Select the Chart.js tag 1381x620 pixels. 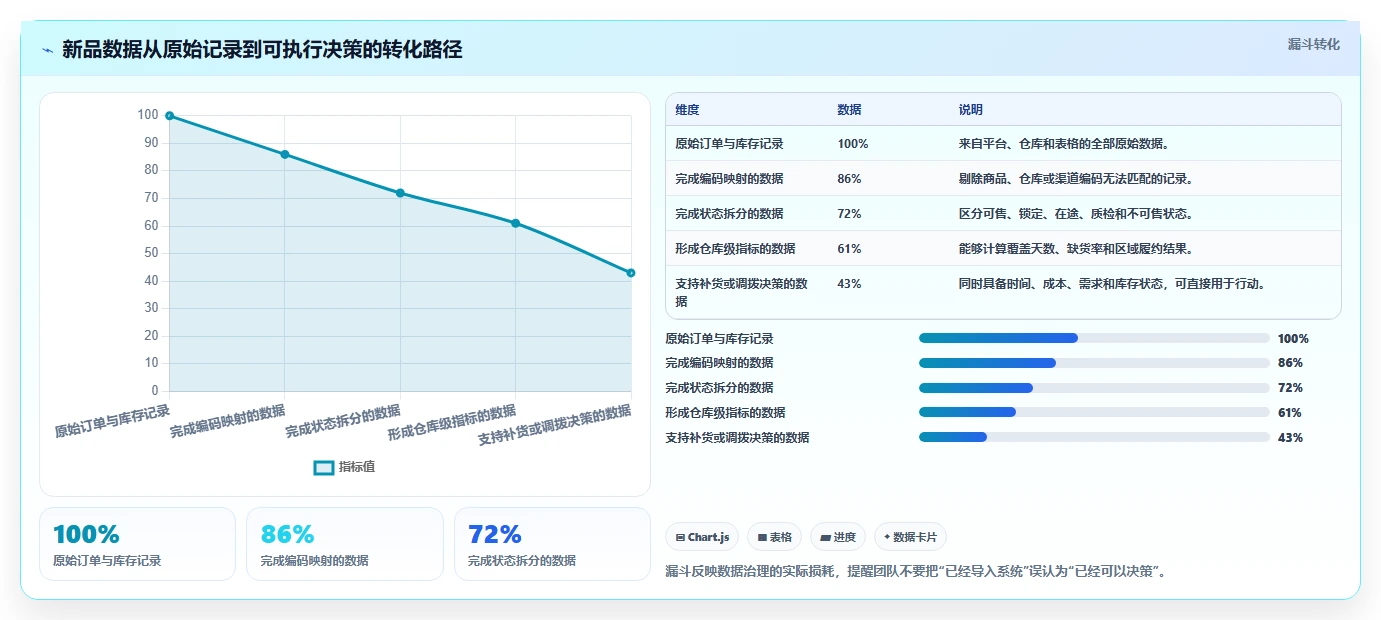point(702,537)
